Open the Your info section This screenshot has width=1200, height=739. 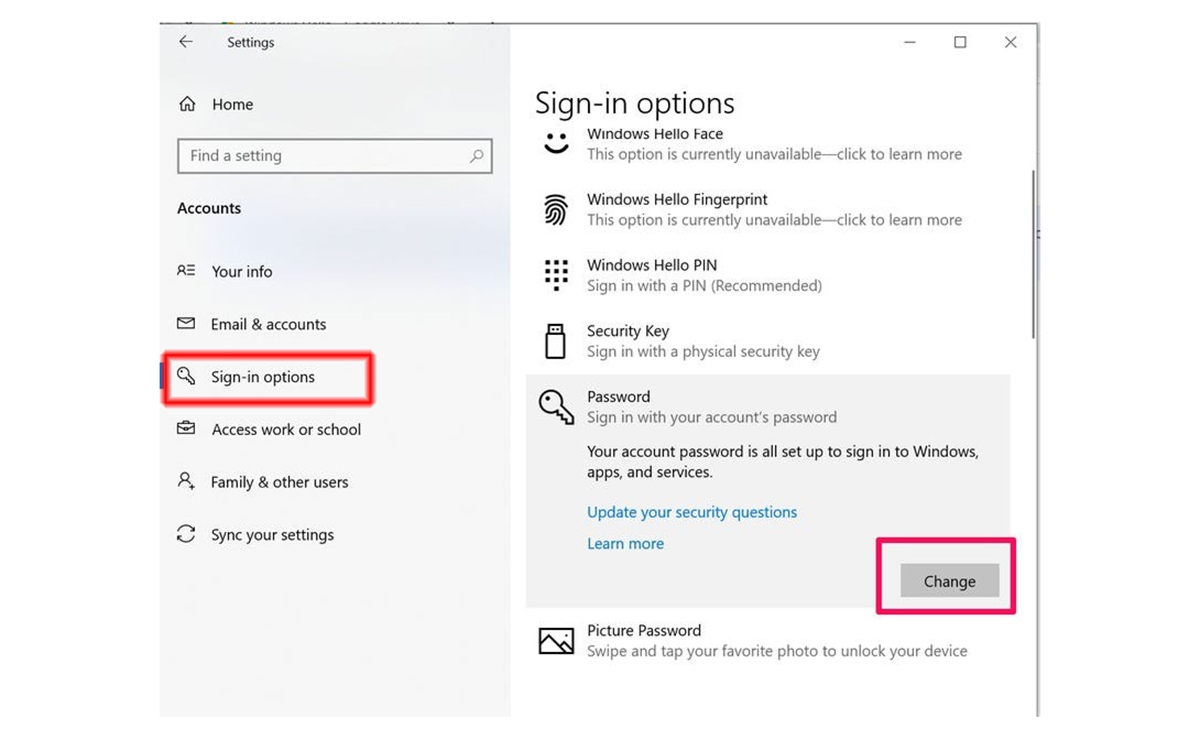[x=241, y=271]
